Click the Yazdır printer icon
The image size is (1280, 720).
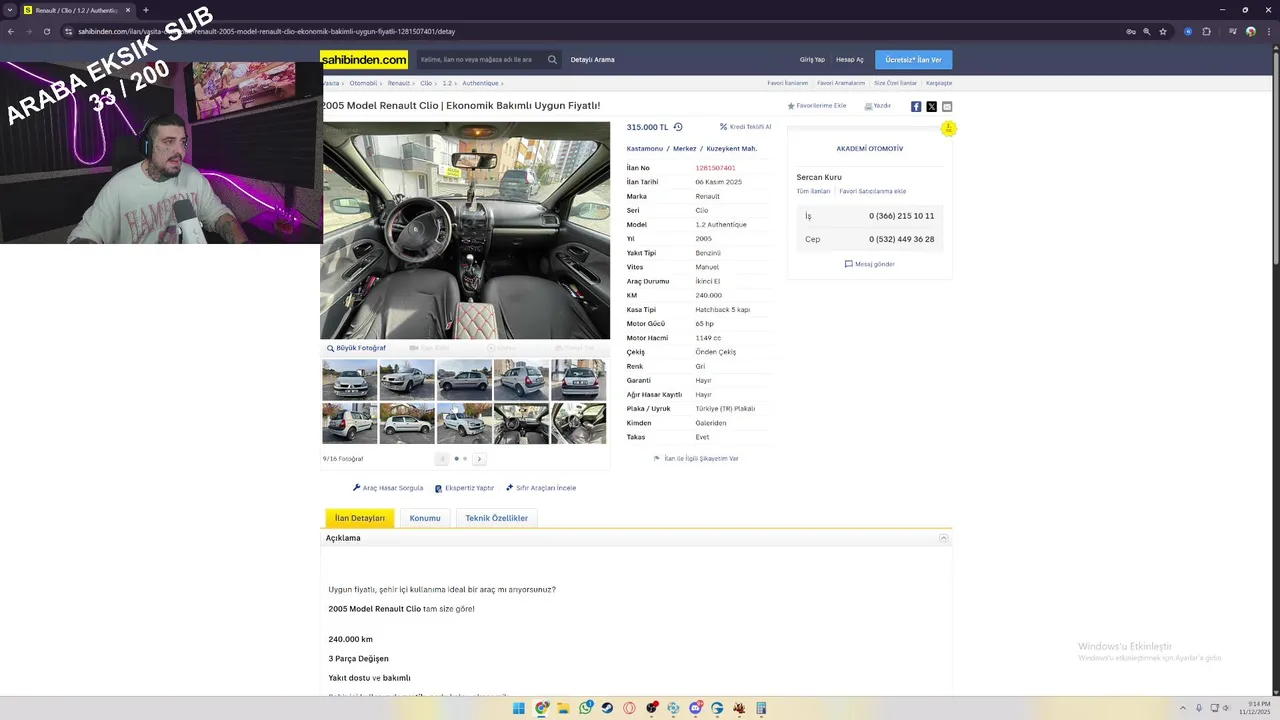point(868,106)
